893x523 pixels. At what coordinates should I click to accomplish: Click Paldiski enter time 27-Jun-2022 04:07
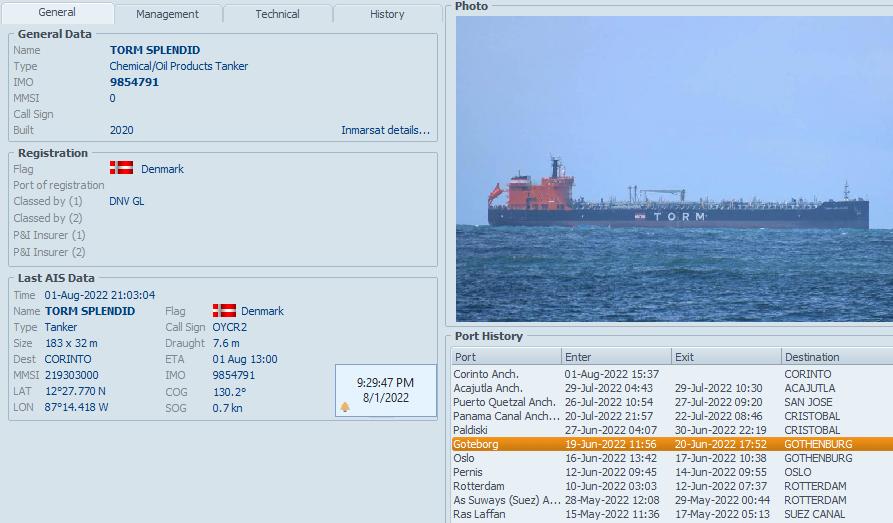[x=611, y=430]
